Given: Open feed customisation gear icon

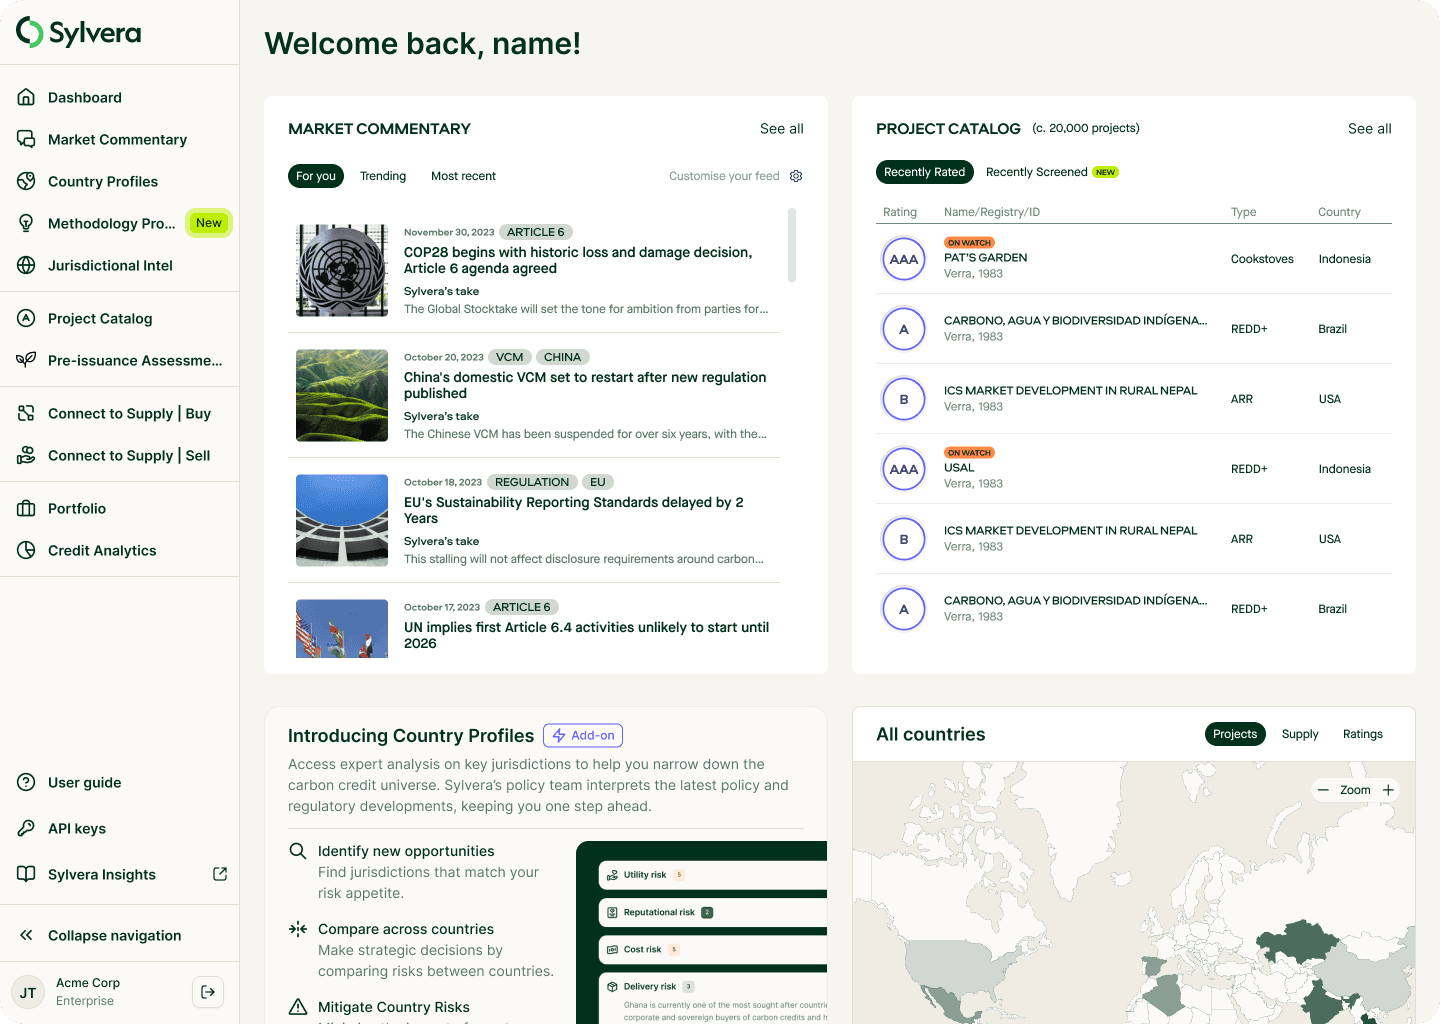Looking at the screenshot, I should pyautogui.click(x=796, y=176).
